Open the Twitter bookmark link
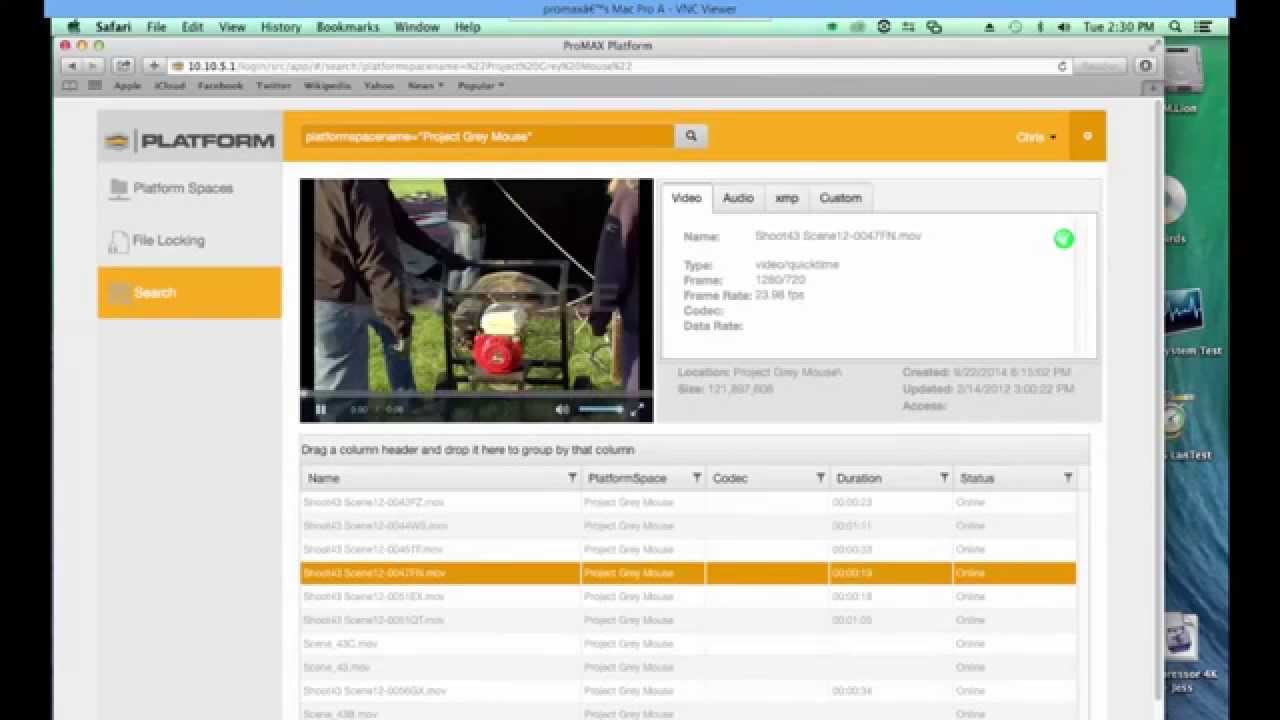Screen dimensions: 1280x720 click(x=273, y=86)
